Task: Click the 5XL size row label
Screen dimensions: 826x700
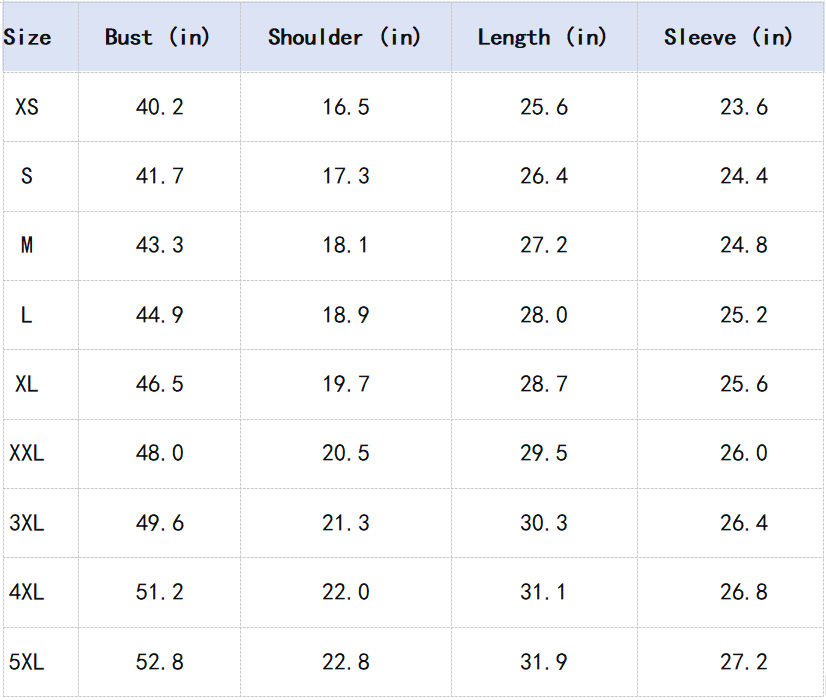Action: (27, 662)
